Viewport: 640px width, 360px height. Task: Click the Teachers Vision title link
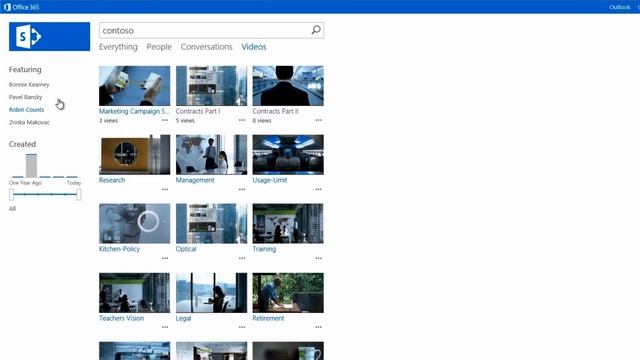pyautogui.click(x=122, y=318)
